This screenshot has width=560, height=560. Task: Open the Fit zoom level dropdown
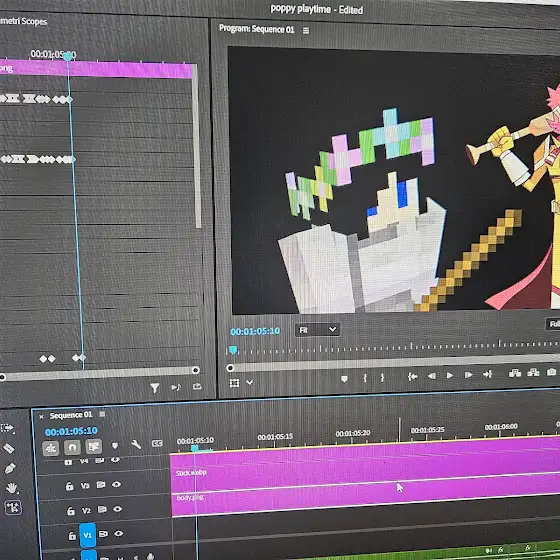pos(317,330)
